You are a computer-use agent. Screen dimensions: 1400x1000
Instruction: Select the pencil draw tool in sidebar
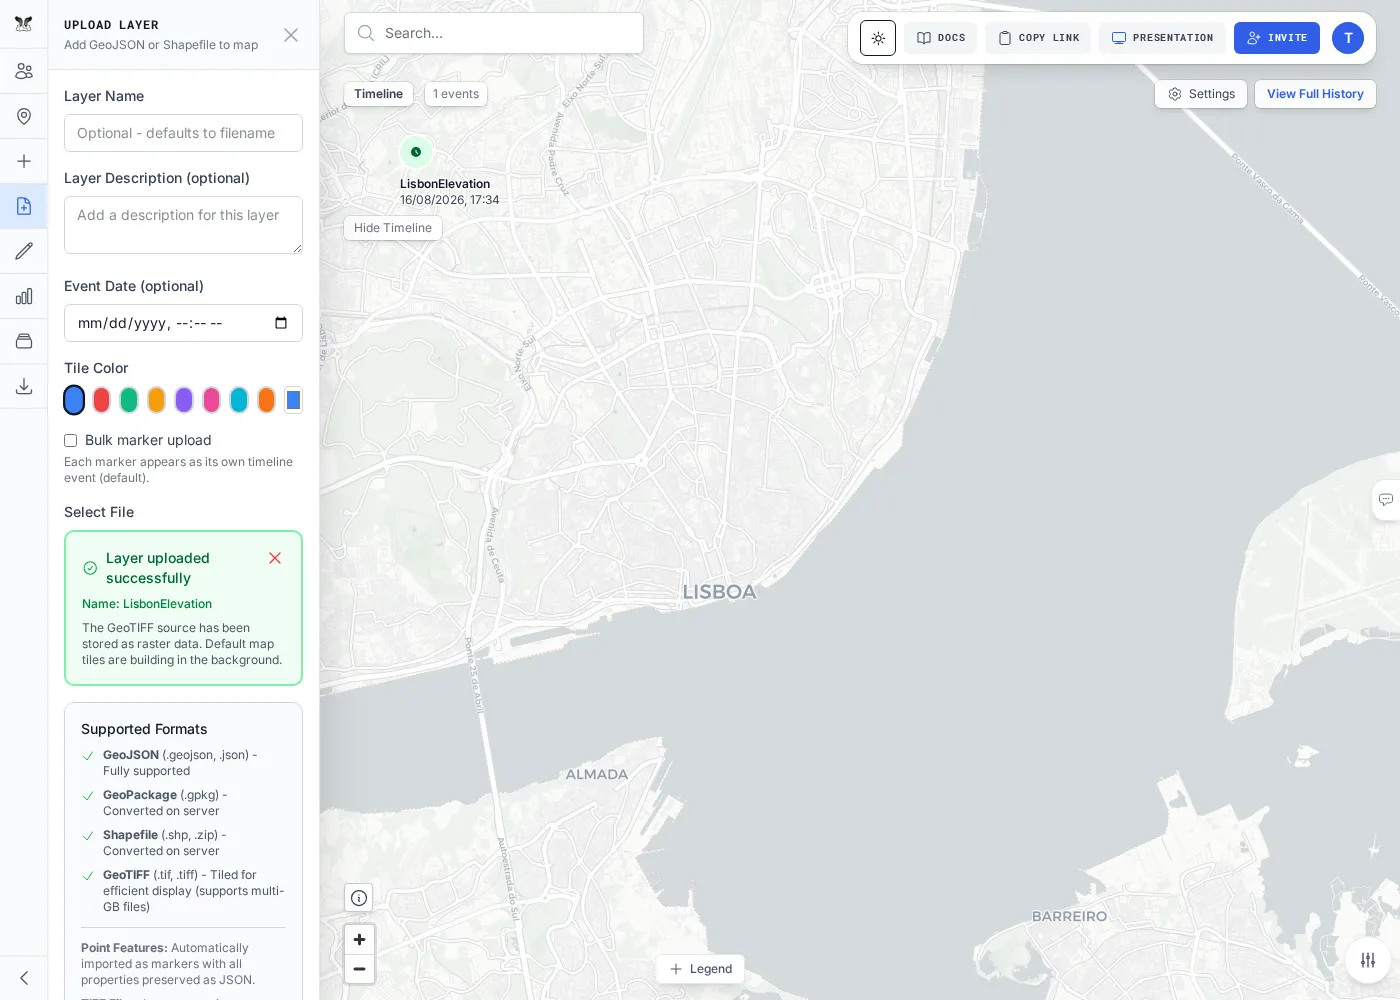24,251
